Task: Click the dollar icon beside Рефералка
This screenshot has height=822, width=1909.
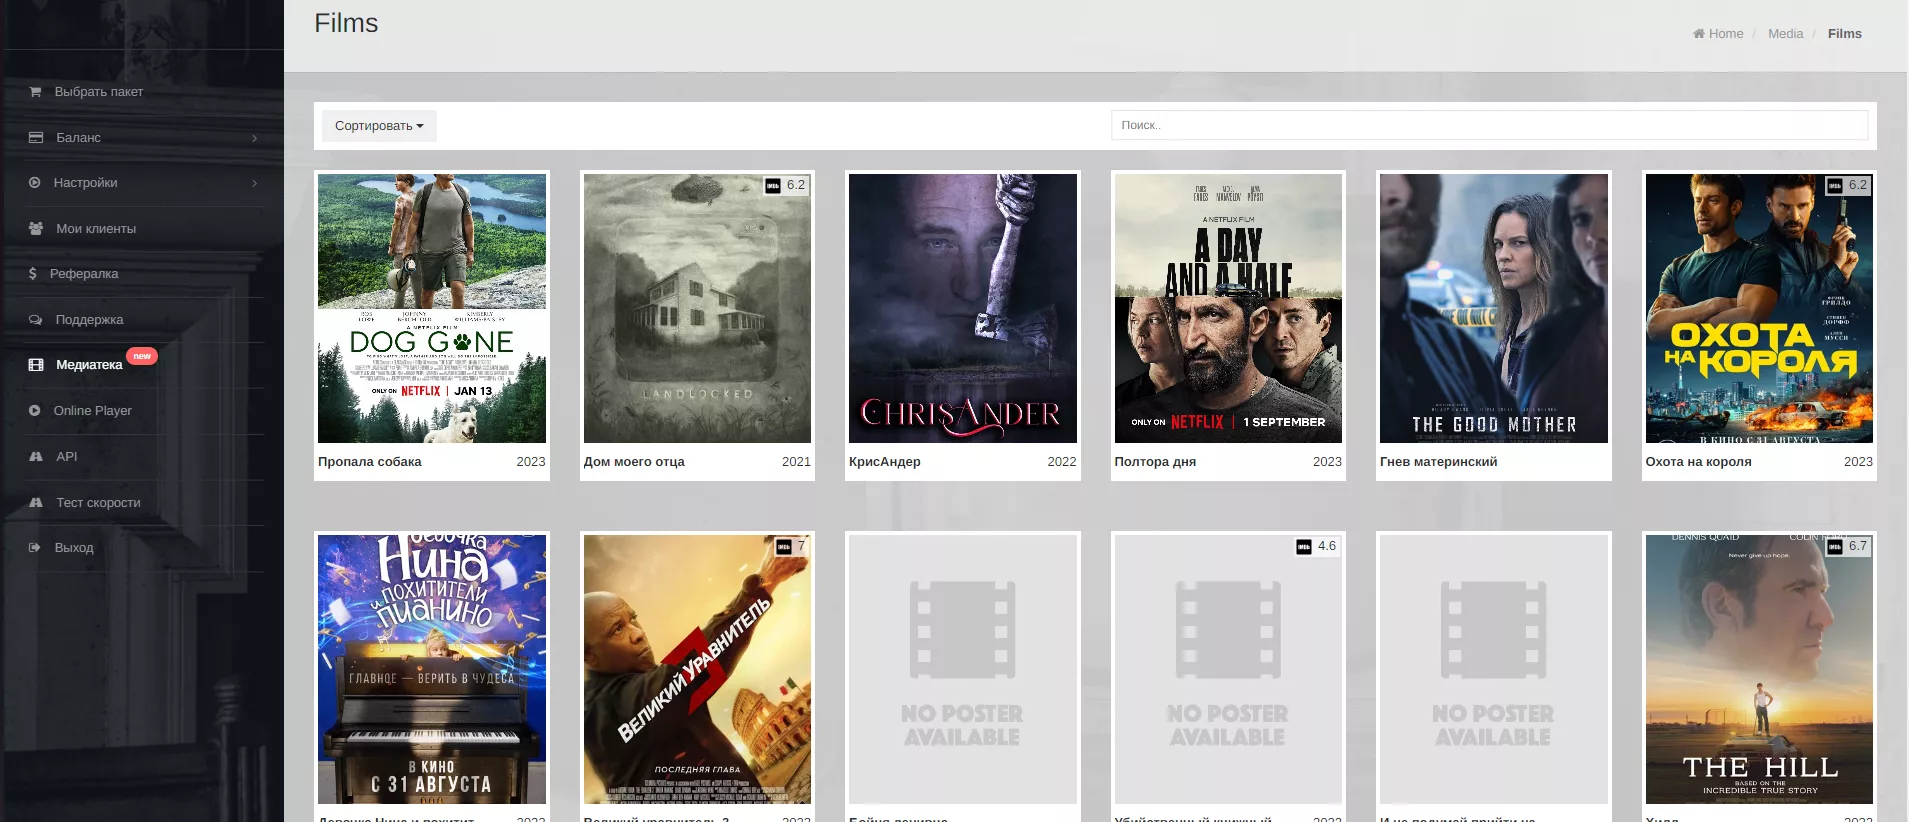Action: click(33, 274)
